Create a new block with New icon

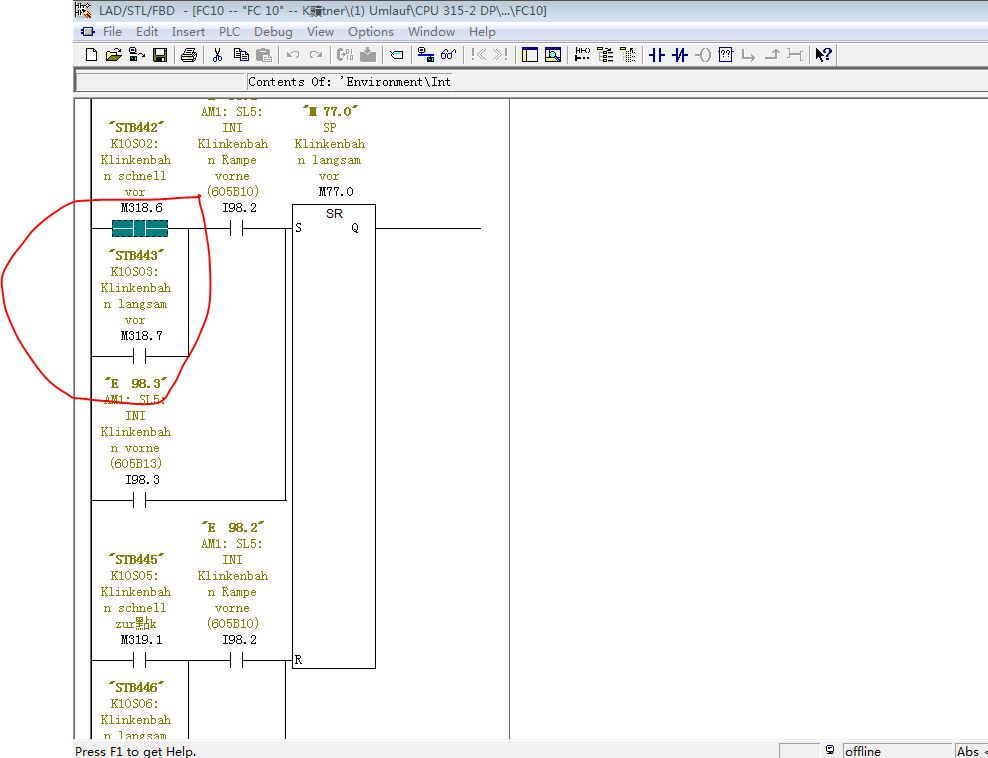click(91, 55)
